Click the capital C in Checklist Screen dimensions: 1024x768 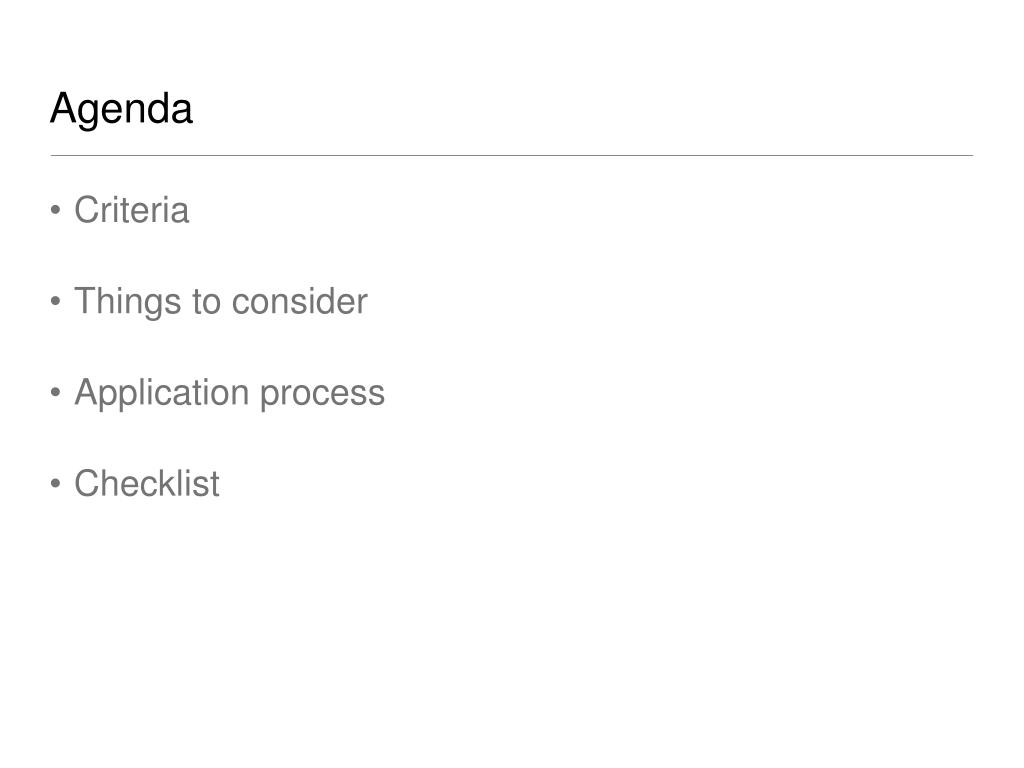(x=88, y=484)
